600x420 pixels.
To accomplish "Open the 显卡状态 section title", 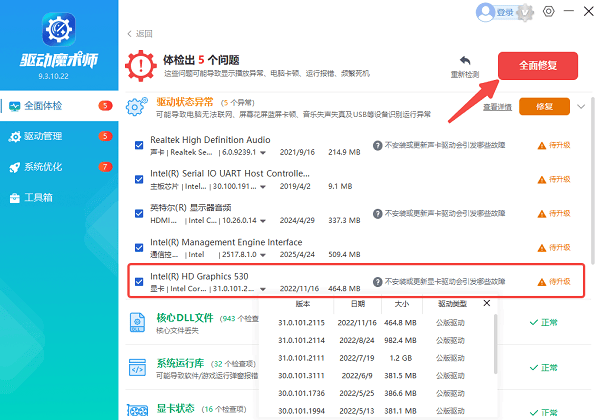I will tap(176, 408).
